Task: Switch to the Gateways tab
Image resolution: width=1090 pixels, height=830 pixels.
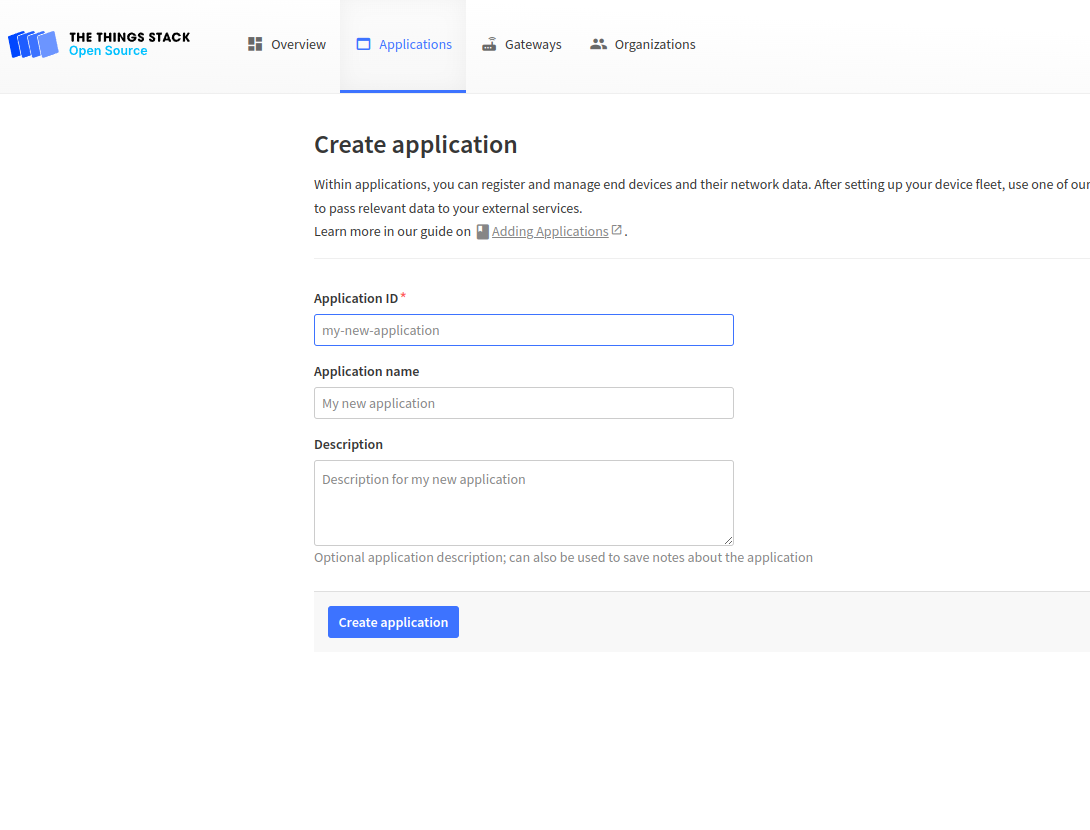Action: click(533, 44)
